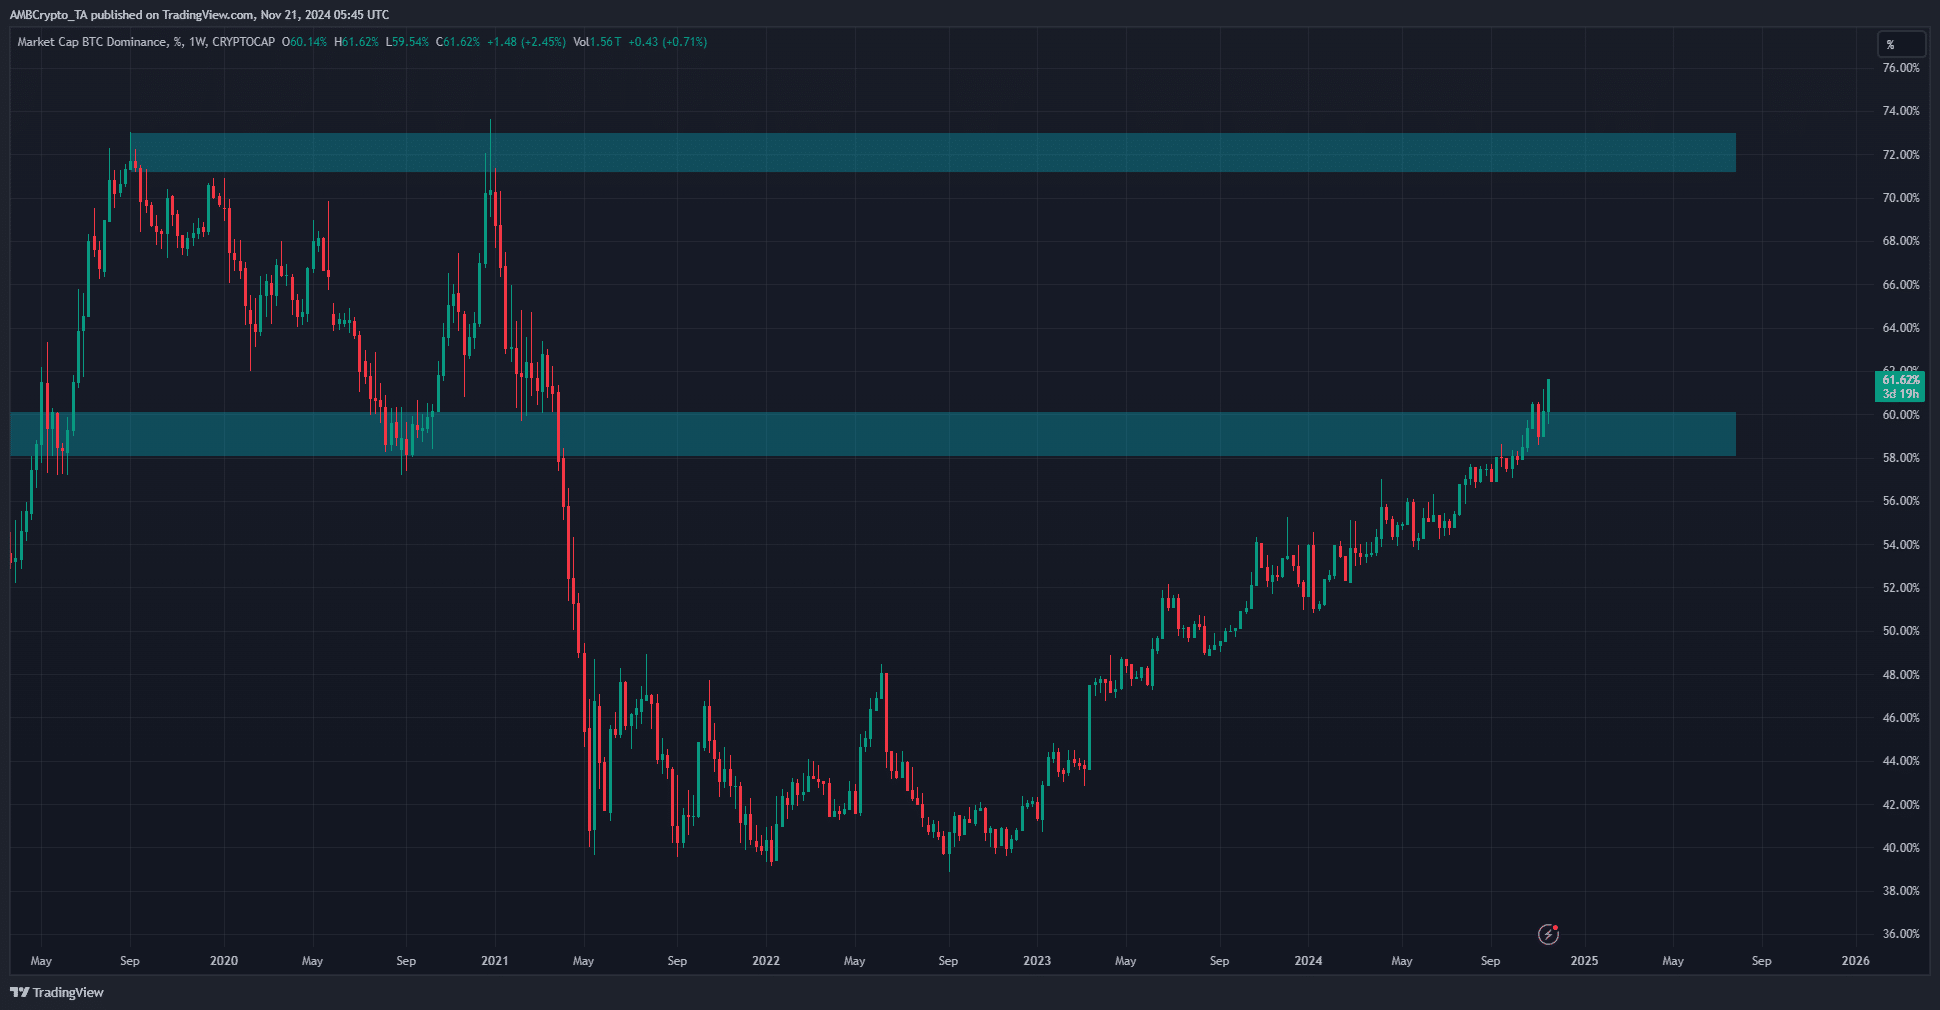Select the current price label 61.62% on the axis
This screenshot has height=1010, width=1940.
pos(1900,380)
